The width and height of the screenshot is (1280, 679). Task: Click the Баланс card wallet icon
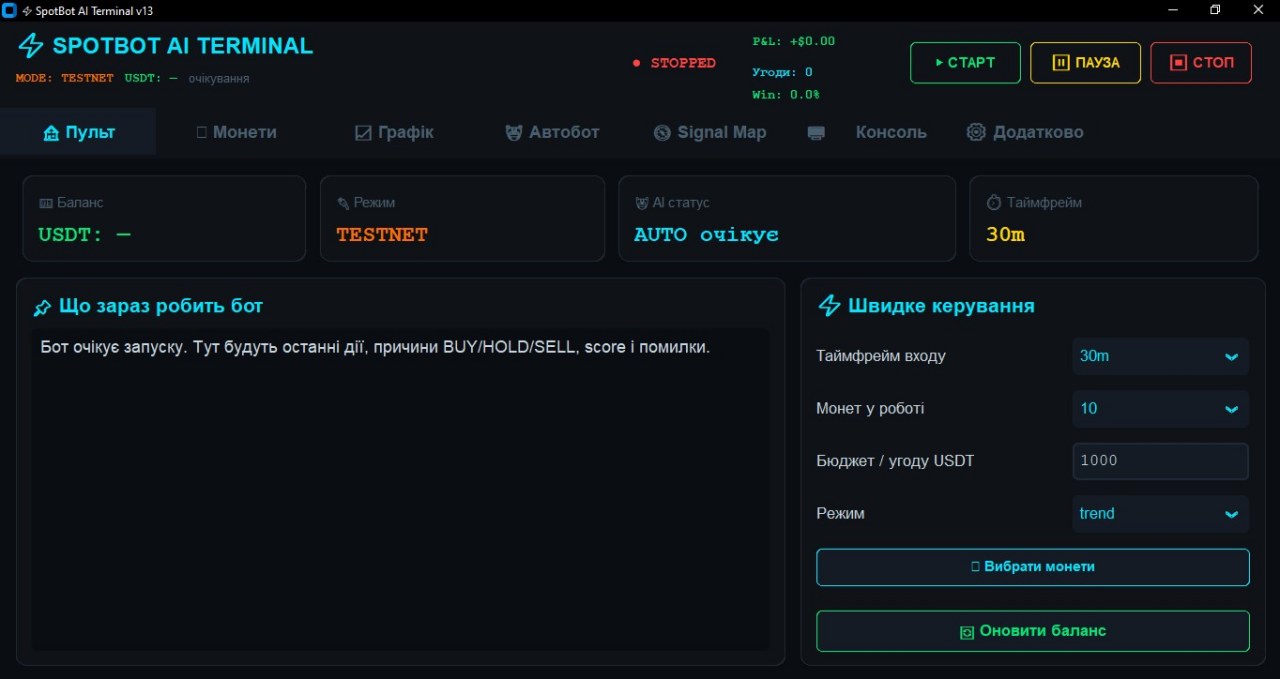45,203
